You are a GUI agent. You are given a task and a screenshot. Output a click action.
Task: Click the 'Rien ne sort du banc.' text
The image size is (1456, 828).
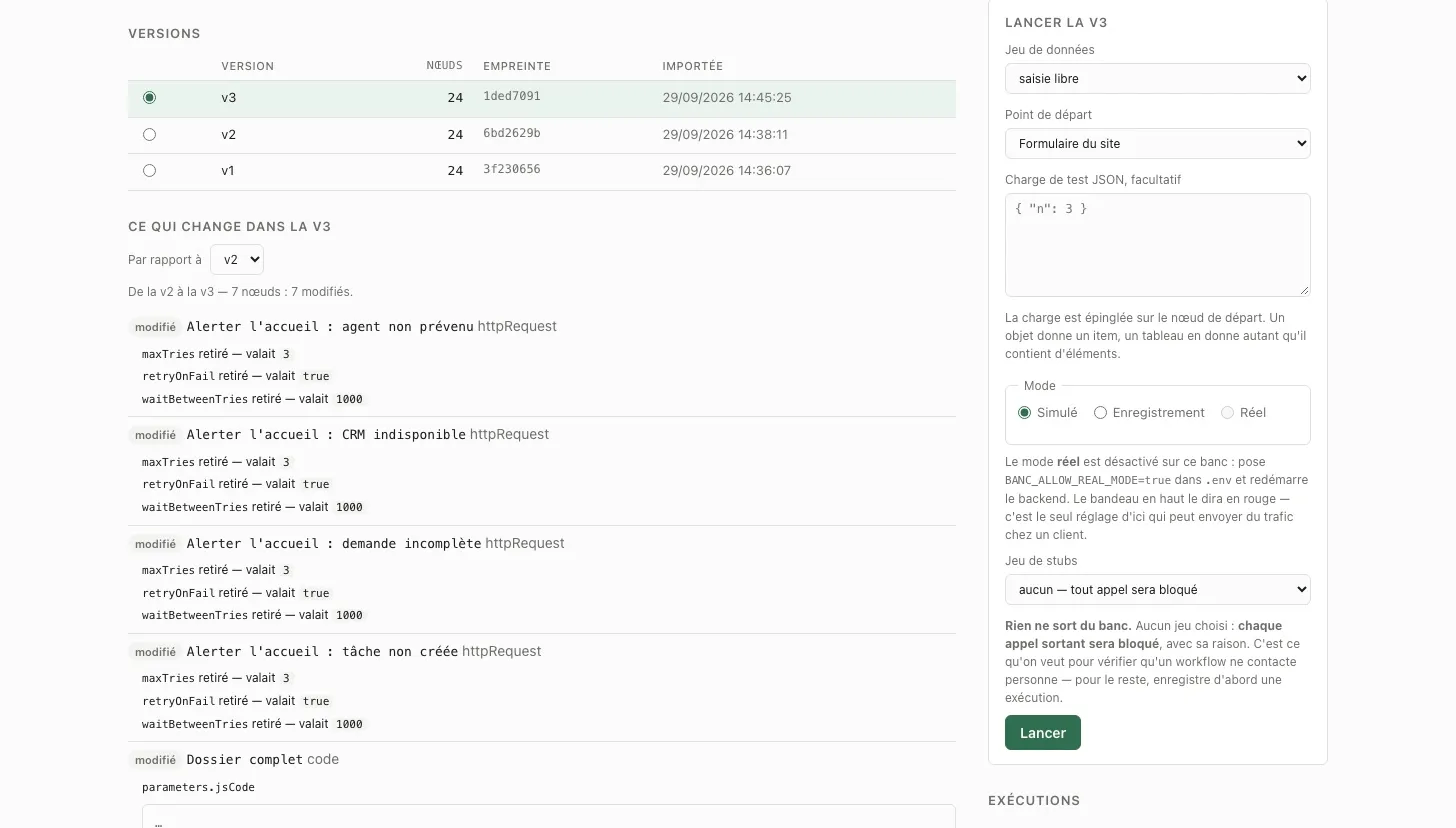[1068, 626]
